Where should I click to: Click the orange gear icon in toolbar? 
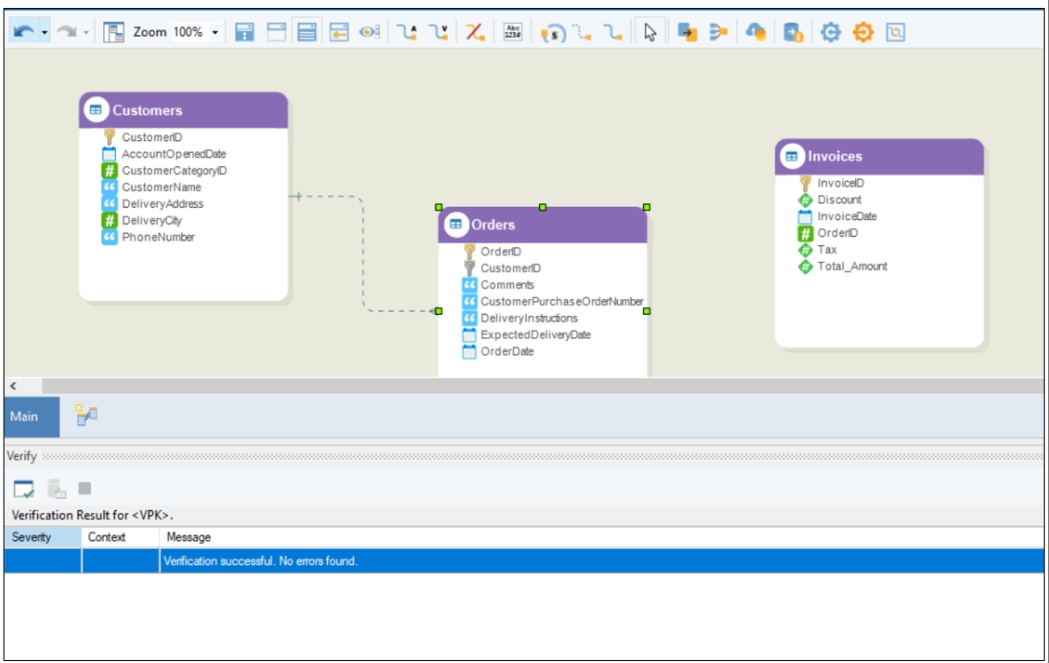(x=862, y=33)
